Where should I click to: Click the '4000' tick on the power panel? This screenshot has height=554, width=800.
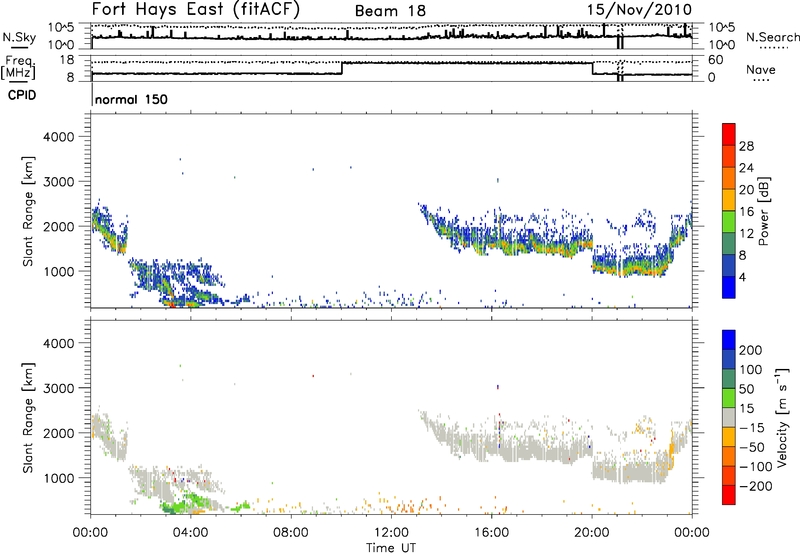pos(59,137)
